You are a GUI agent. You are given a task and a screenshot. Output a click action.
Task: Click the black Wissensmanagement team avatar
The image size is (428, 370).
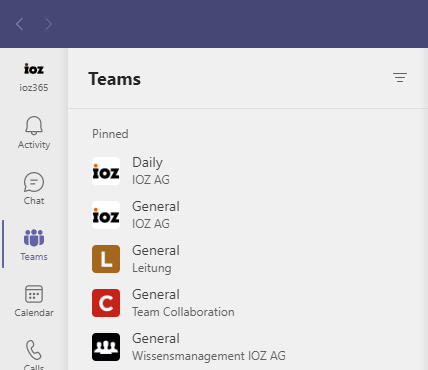pyautogui.click(x=106, y=347)
